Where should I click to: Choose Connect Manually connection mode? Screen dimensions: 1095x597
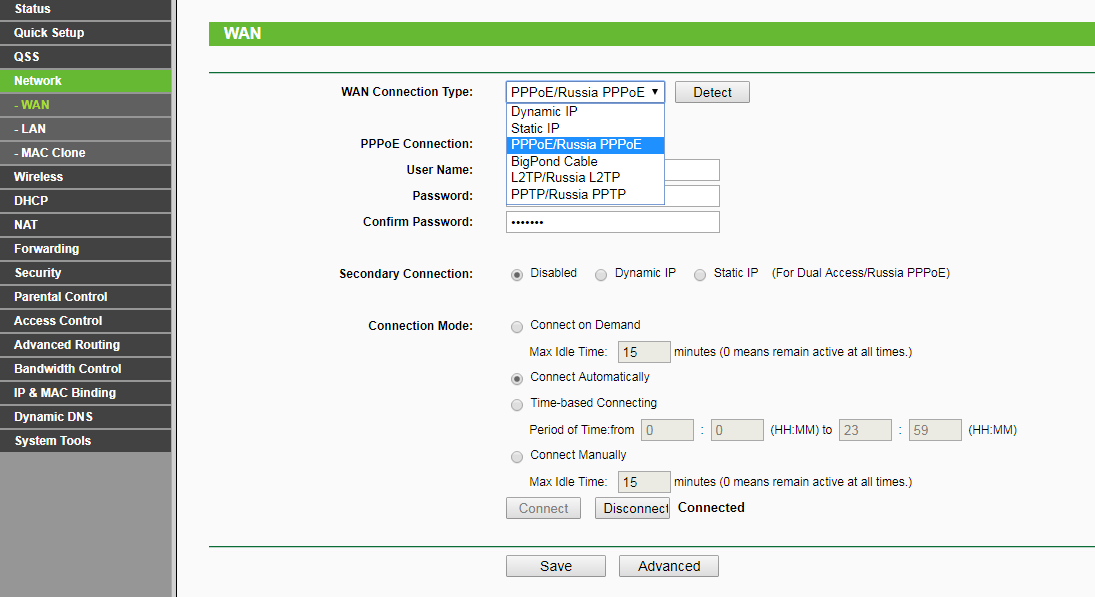pos(517,456)
